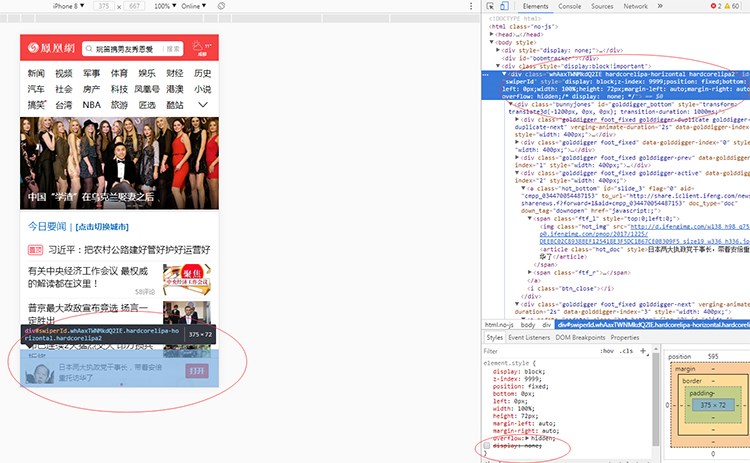Expand the overflow hidden shorthand arrow
The image size is (750, 463).
(527, 438)
